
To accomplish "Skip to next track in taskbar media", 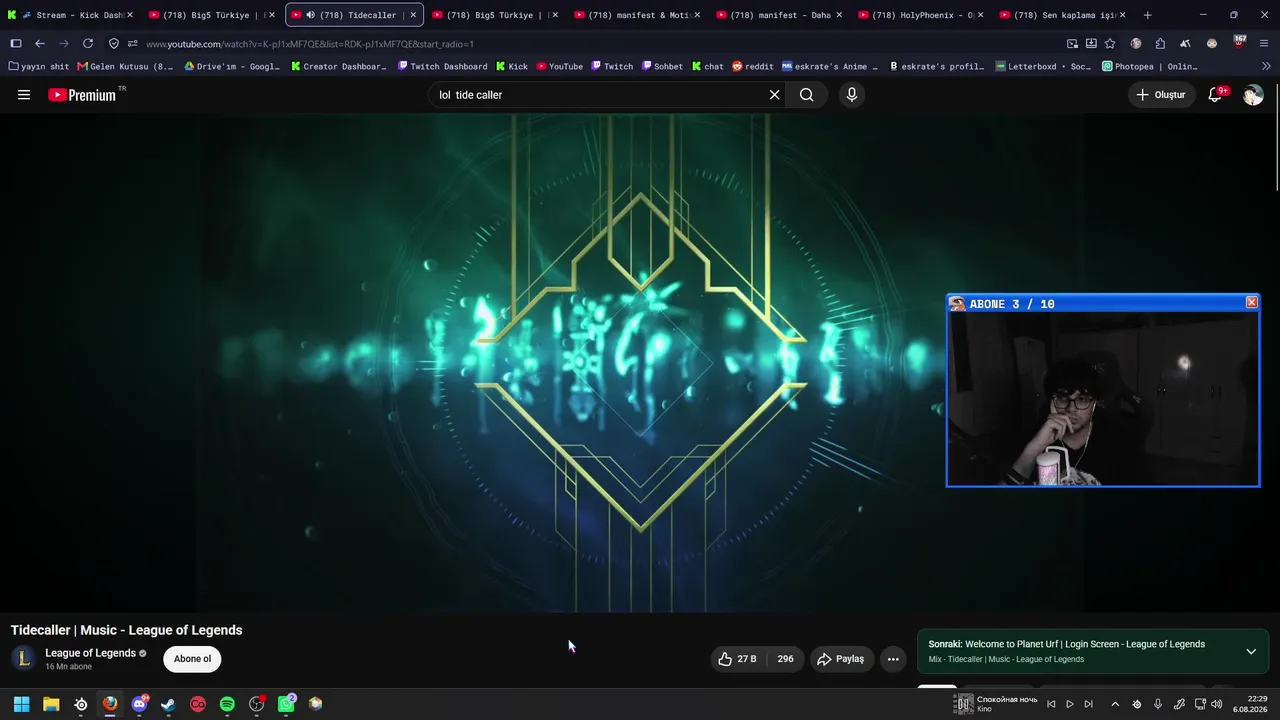I will [x=1088, y=704].
